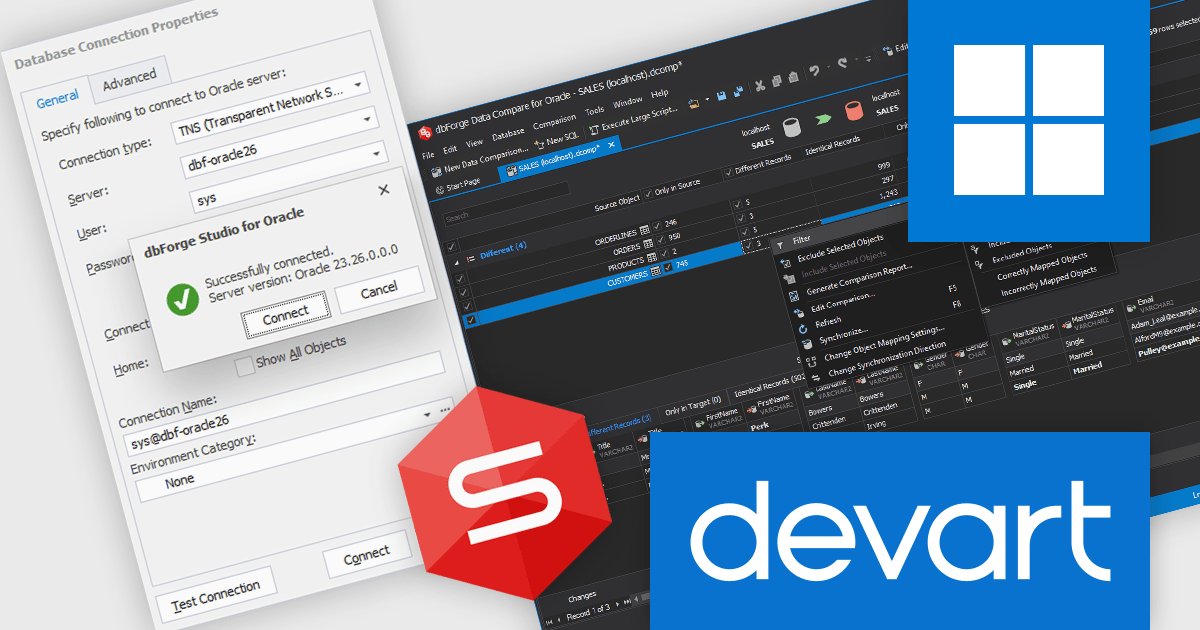Click the scissors Cut icon in toolbar
This screenshot has width=1200, height=630.
click(x=760, y=86)
